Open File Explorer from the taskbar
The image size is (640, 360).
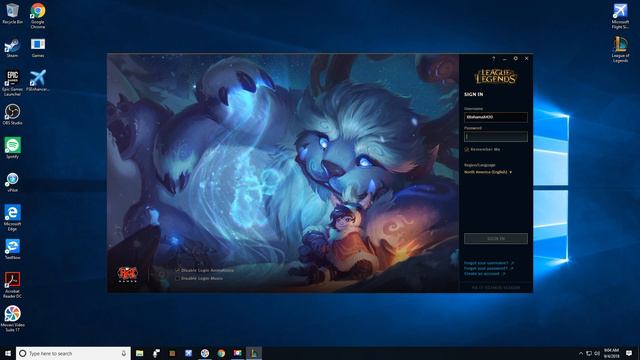140,353
